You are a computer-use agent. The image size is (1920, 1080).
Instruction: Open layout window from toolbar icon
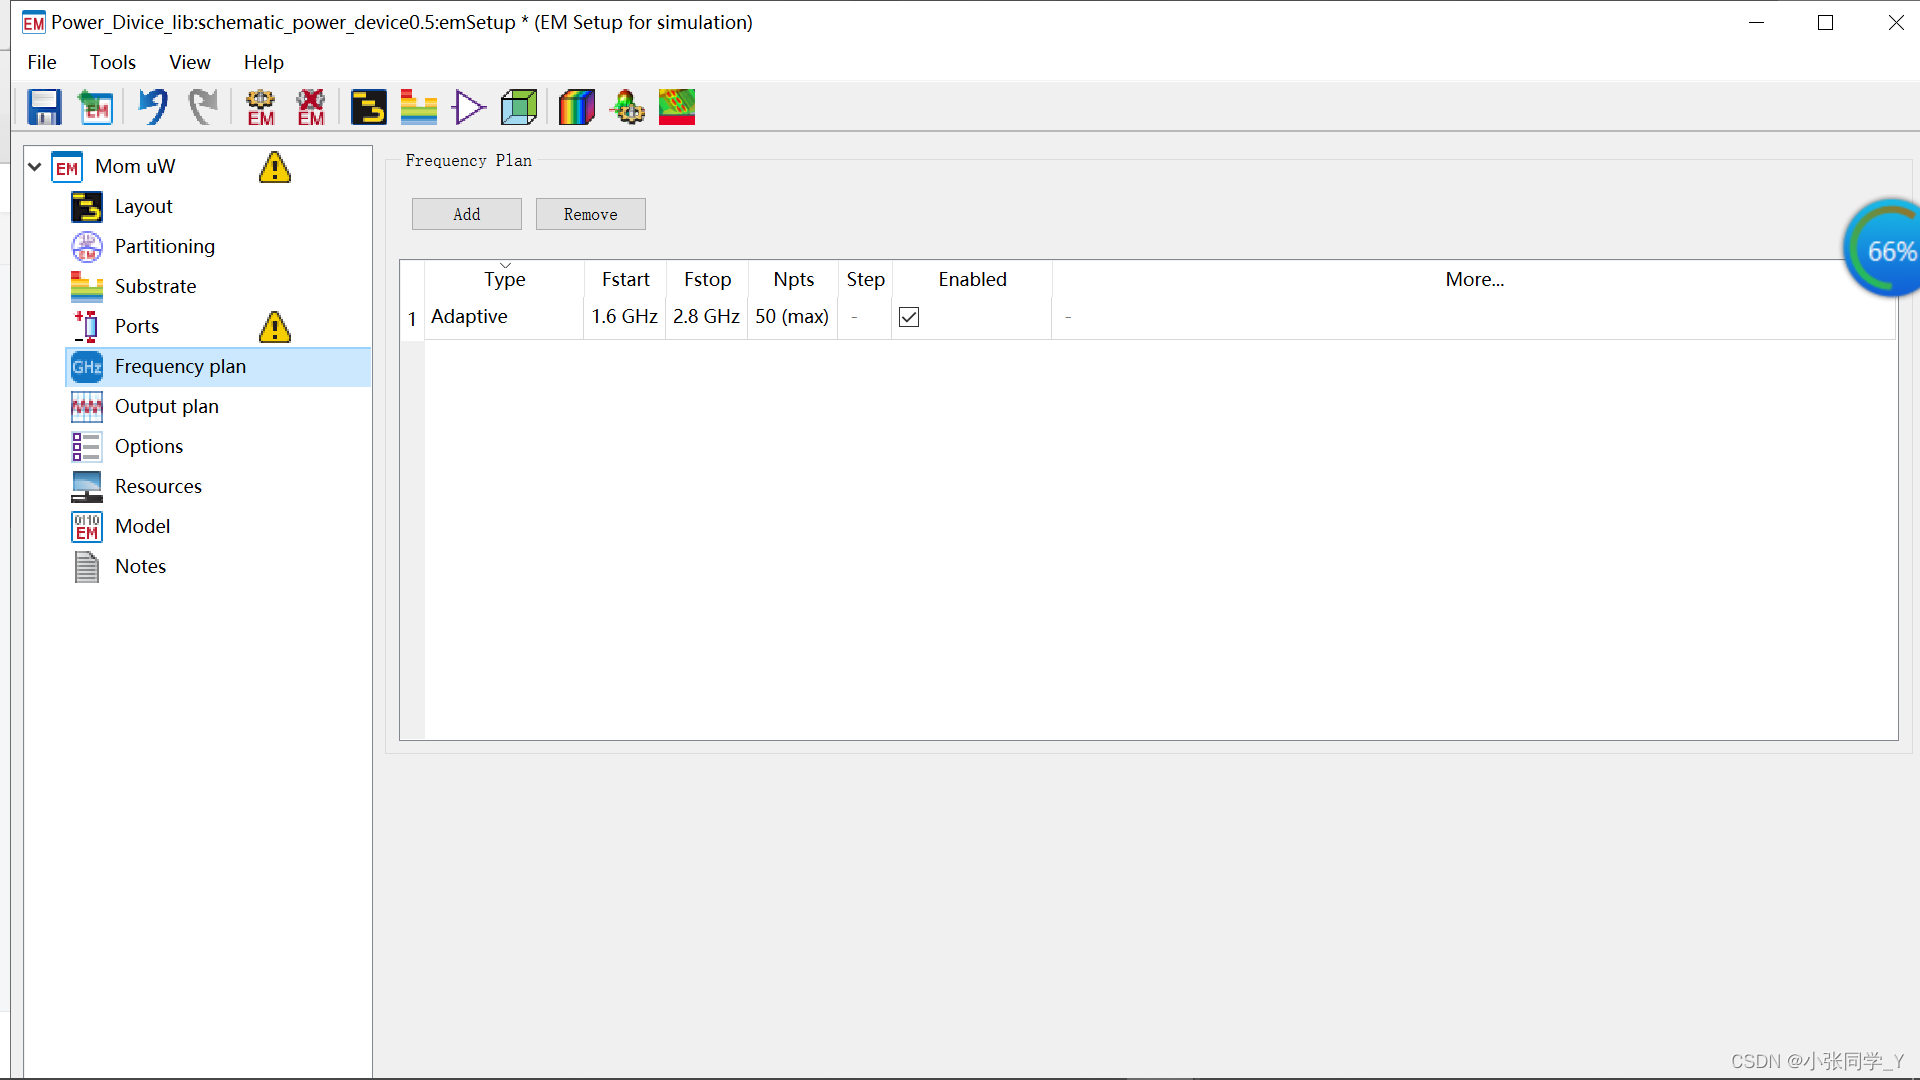[x=368, y=107]
